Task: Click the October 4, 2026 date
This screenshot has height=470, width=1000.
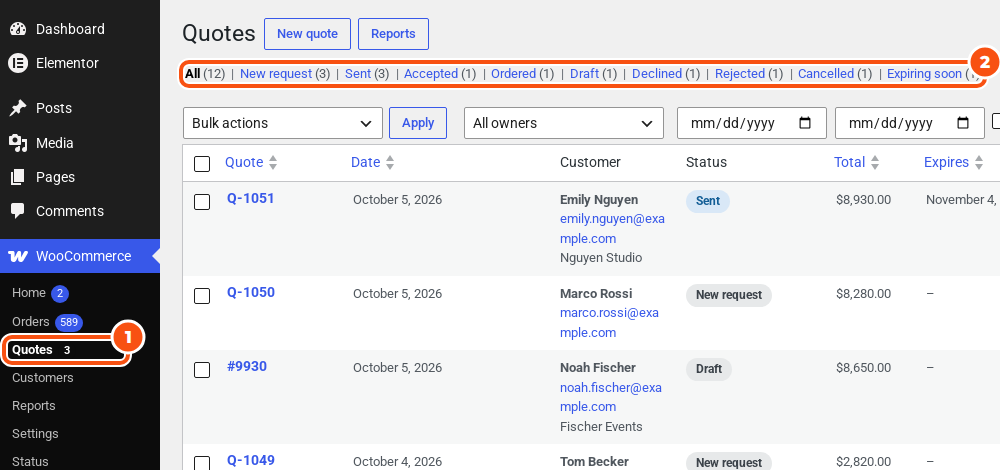Action: (x=397, y=462)
